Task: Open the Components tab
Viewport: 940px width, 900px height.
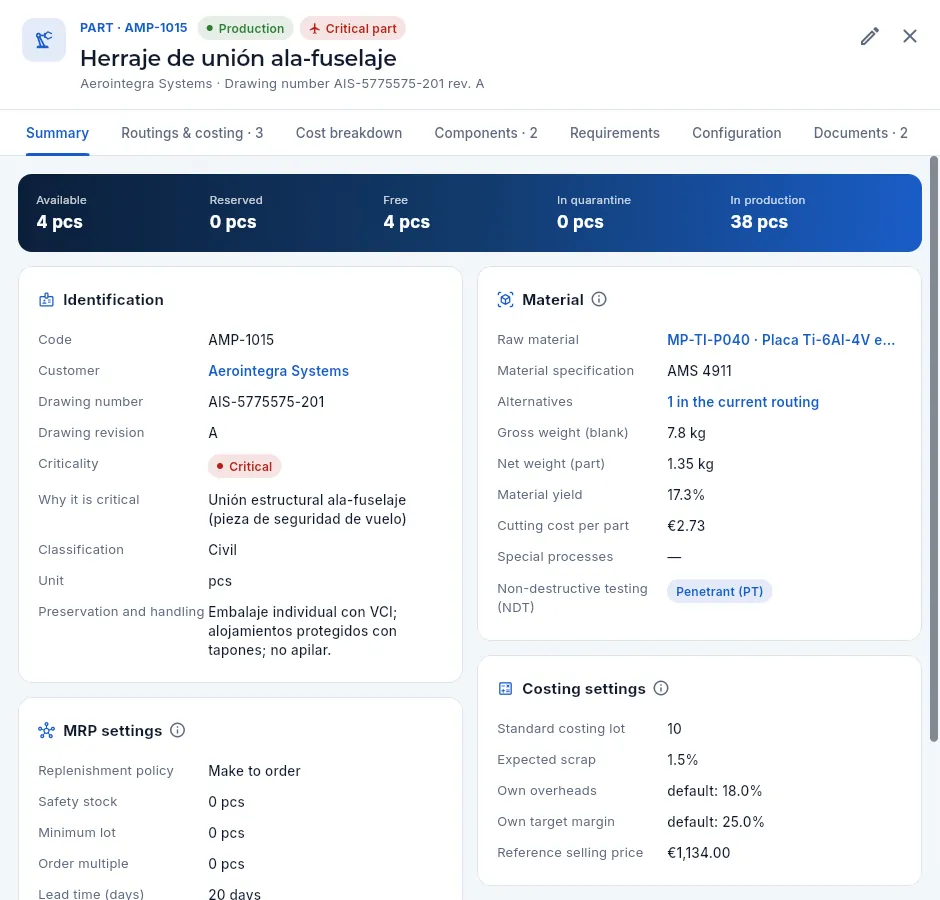Action: coord(486,133)
